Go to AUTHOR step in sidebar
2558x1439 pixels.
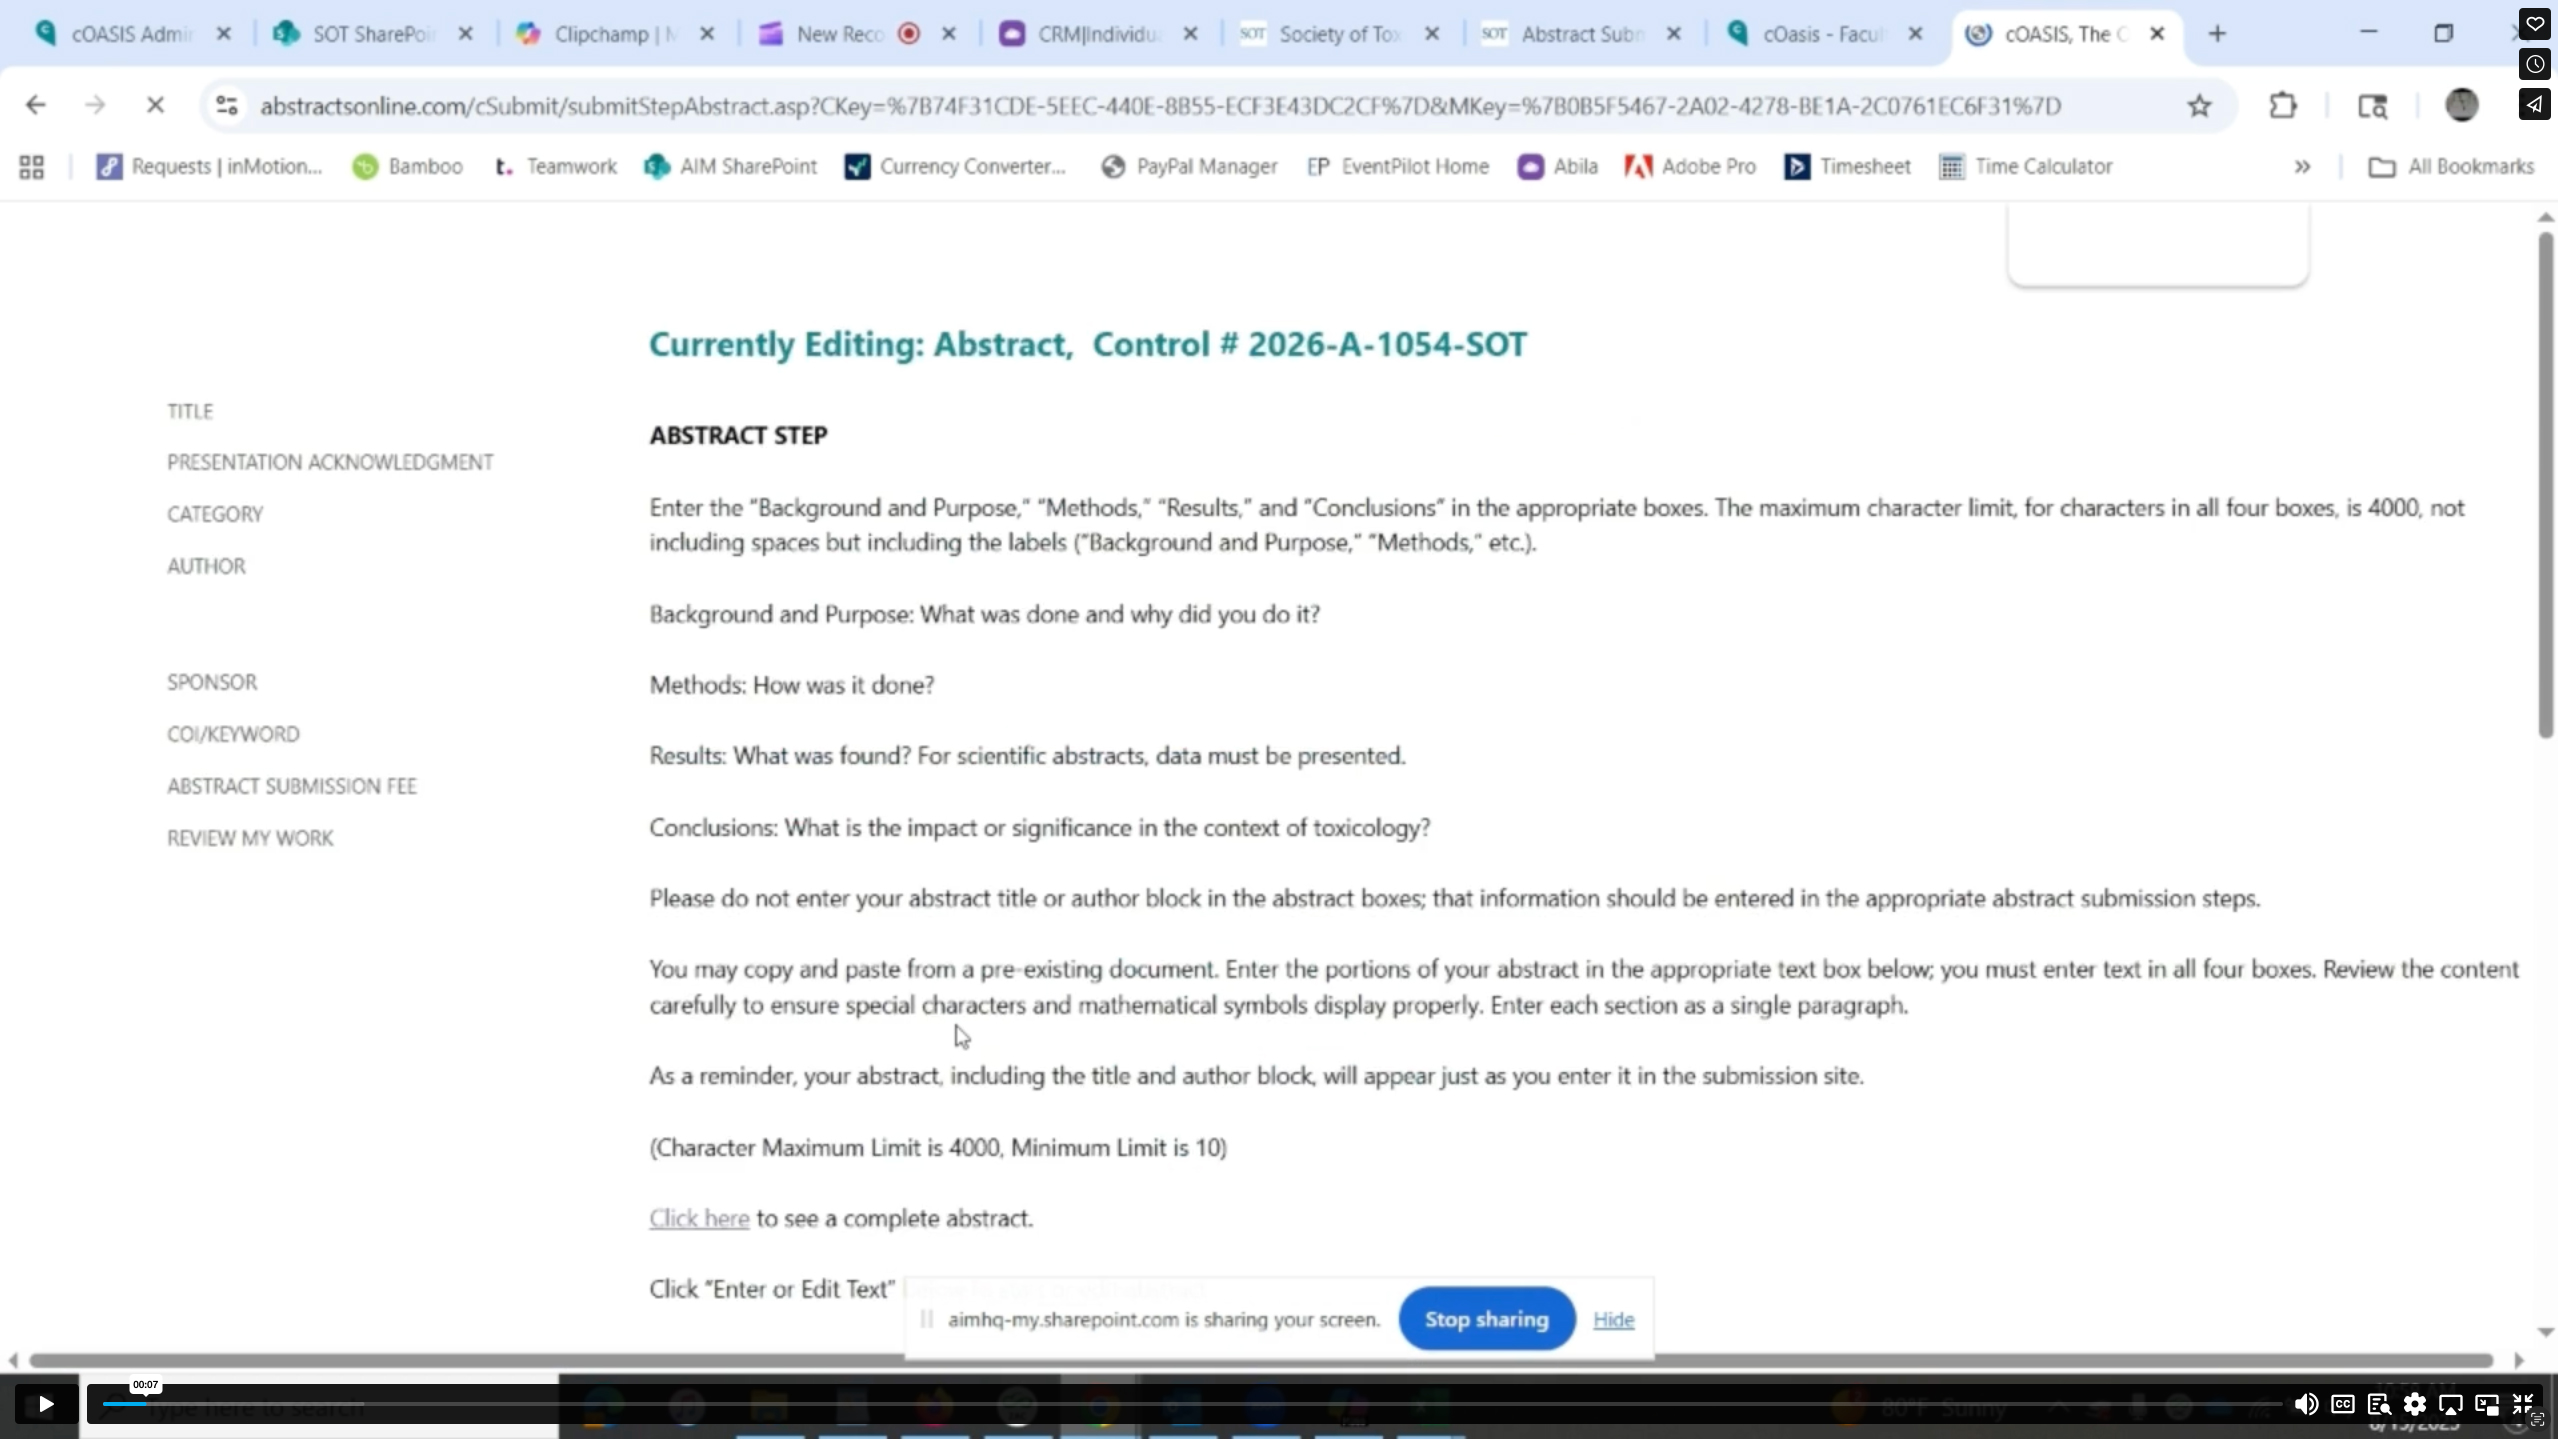[x=206, y=566]
